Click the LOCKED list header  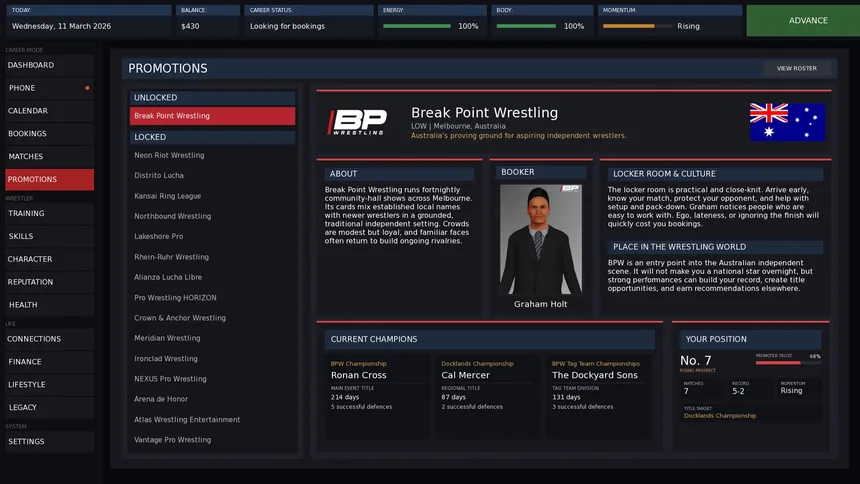pos(212,137)
